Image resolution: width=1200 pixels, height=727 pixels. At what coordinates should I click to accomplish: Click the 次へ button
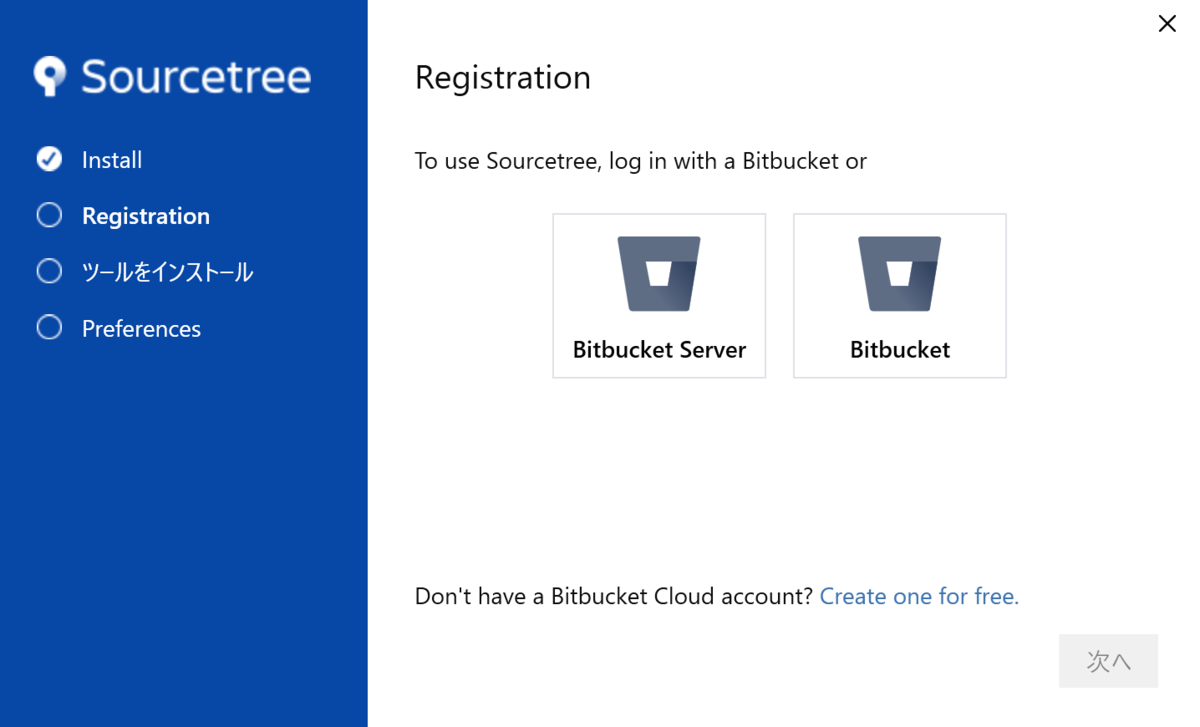(1108, 661)
